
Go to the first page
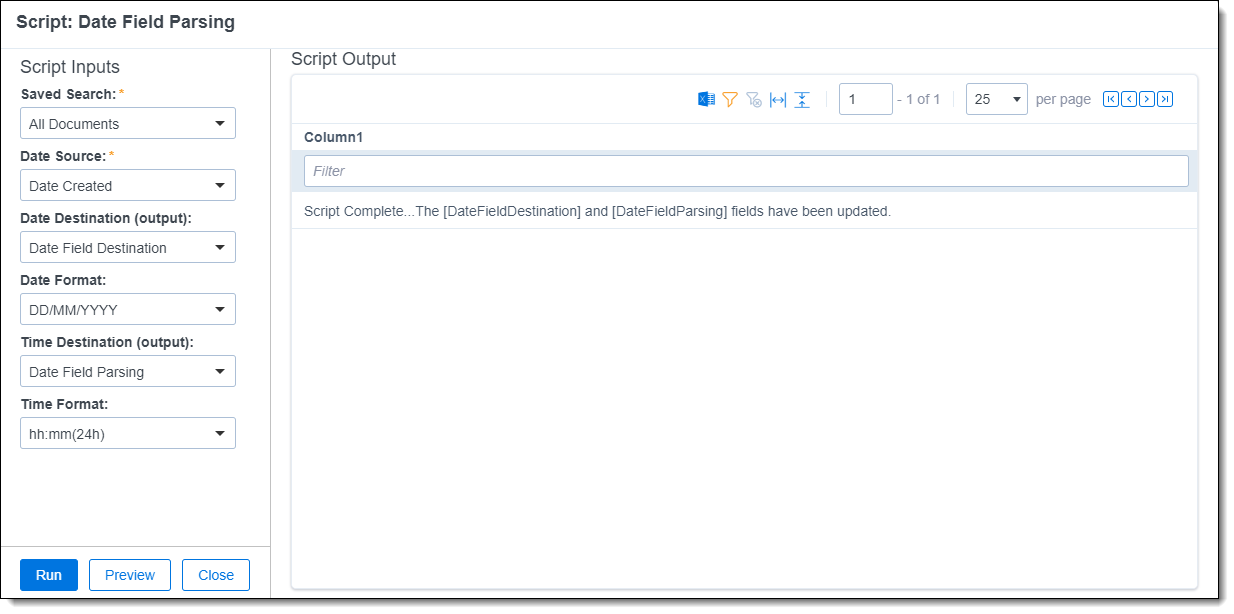click(1111, 99)
